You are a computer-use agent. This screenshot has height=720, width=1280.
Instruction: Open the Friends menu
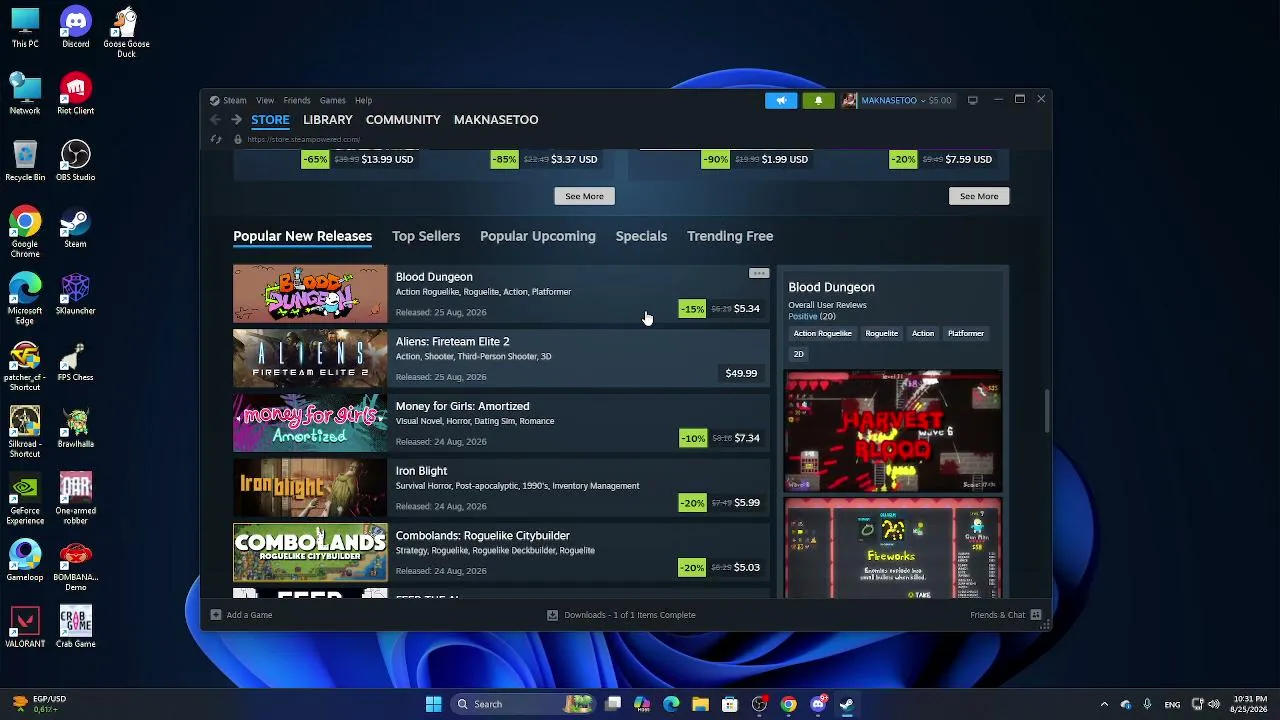(x=297, y=100)
